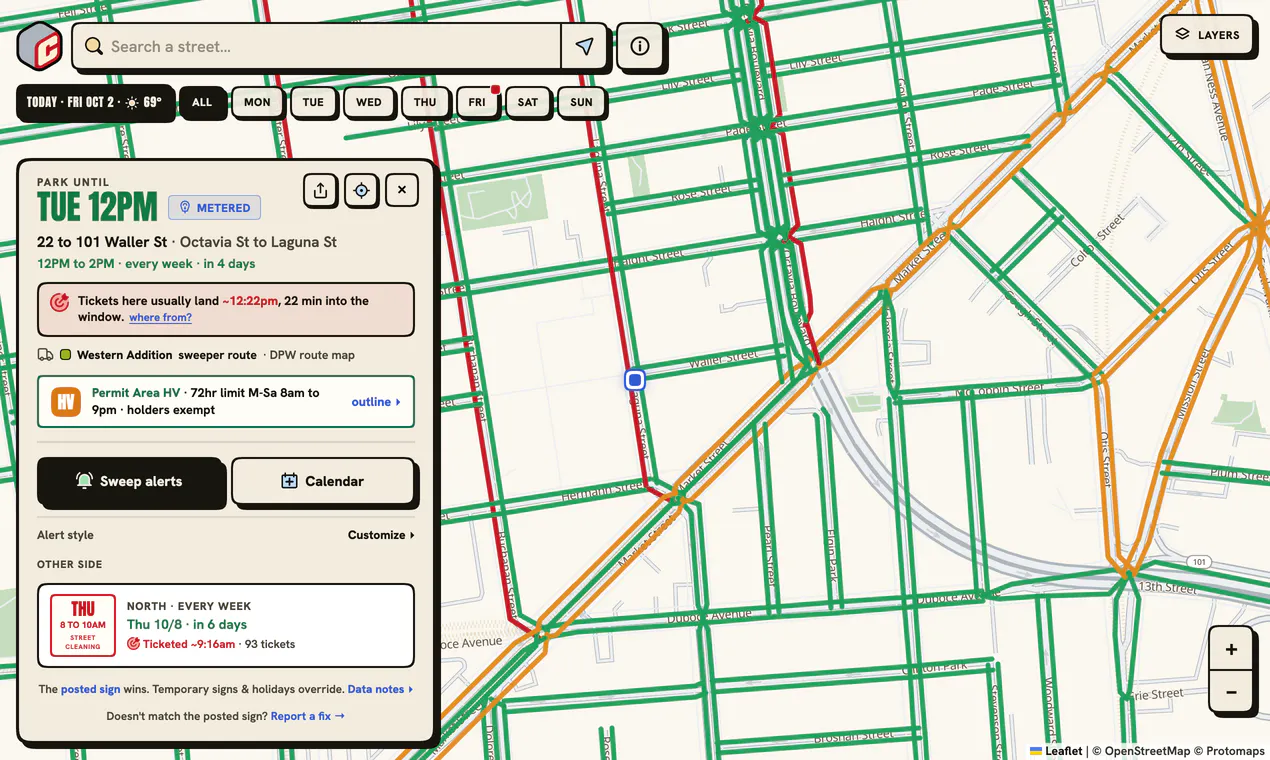Zoom out on the map

1231,692
